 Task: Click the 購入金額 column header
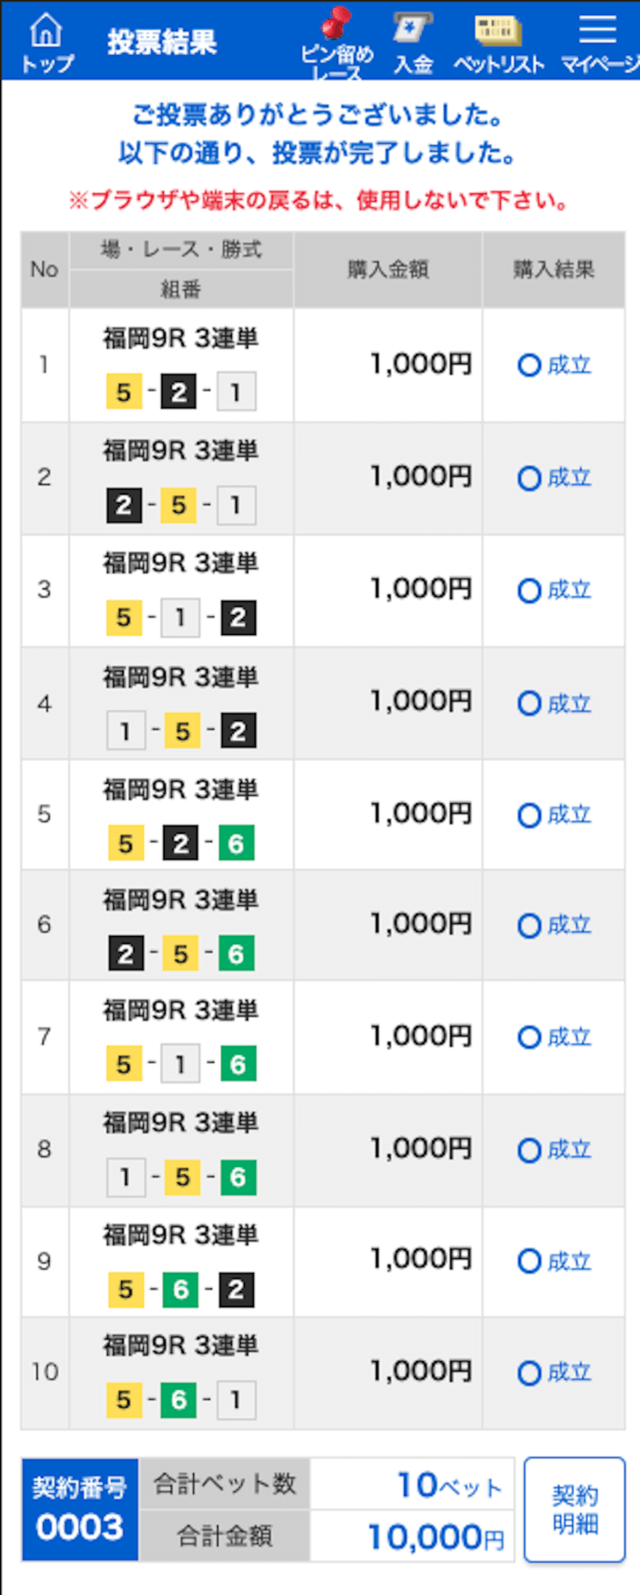[x=388, y=269]
